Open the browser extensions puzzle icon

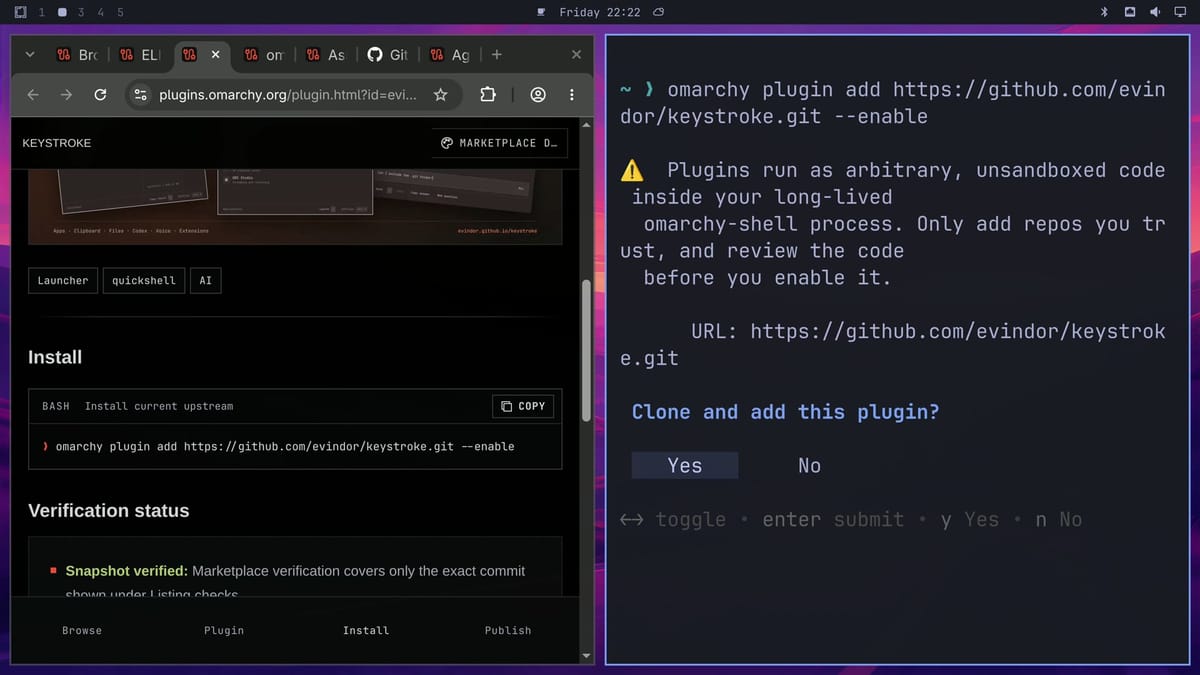[488, 95]
